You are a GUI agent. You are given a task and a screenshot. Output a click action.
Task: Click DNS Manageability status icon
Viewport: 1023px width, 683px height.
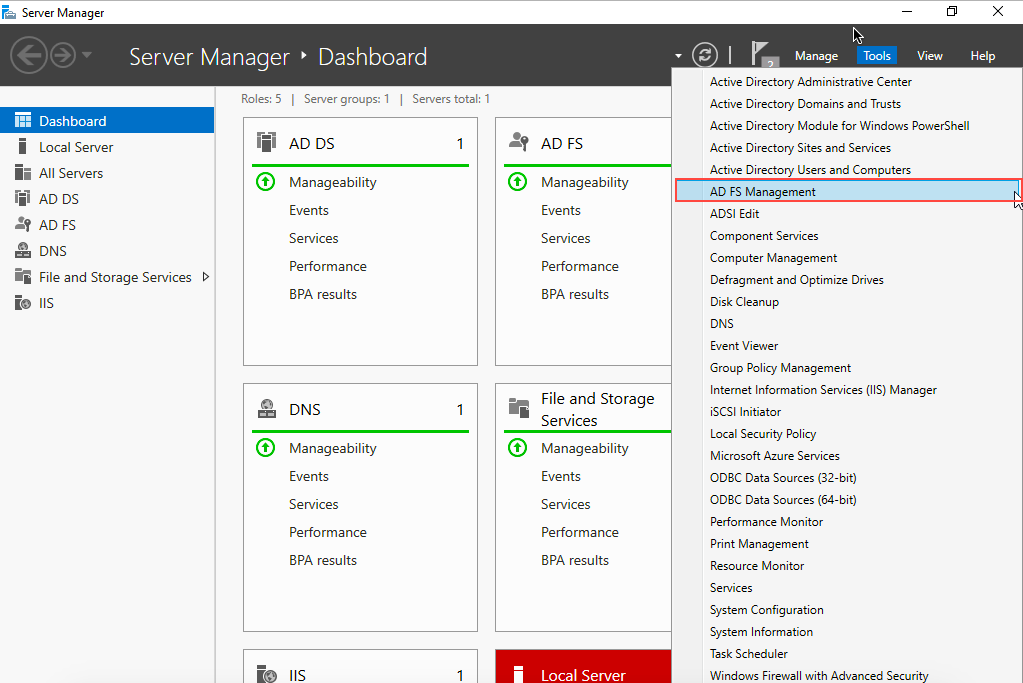point(266,448)
